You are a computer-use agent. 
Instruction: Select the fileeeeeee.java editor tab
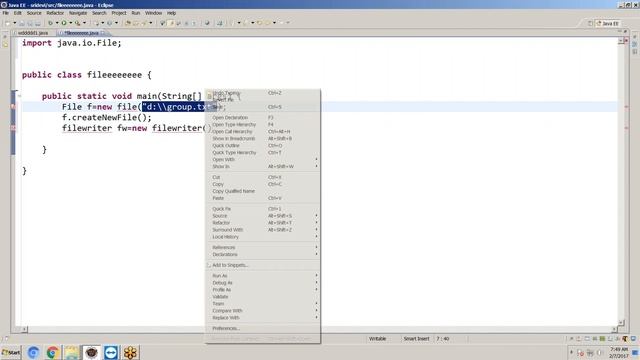tap(81, 33)
